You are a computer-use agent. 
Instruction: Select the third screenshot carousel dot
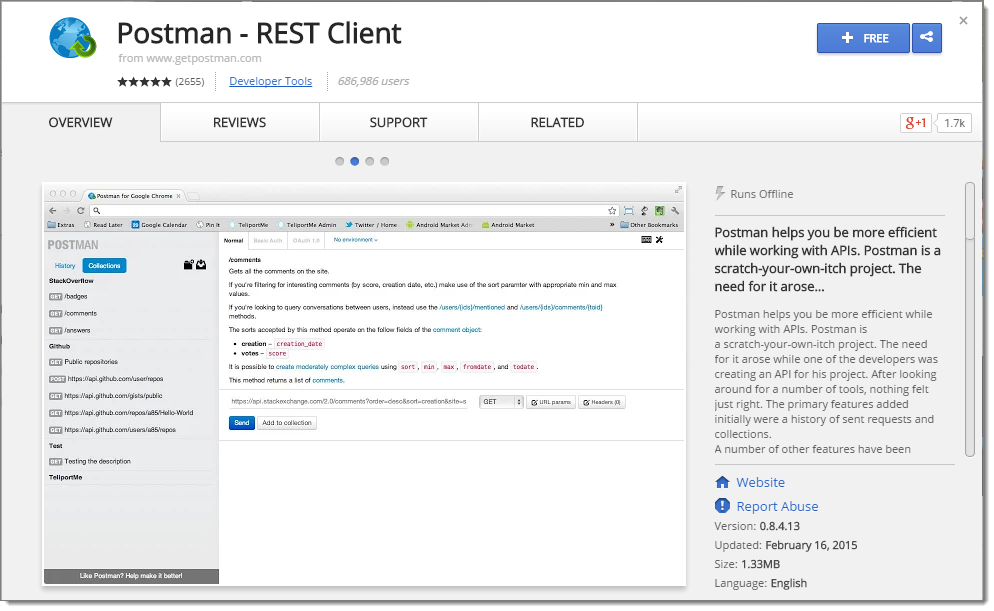pos(370,162)
